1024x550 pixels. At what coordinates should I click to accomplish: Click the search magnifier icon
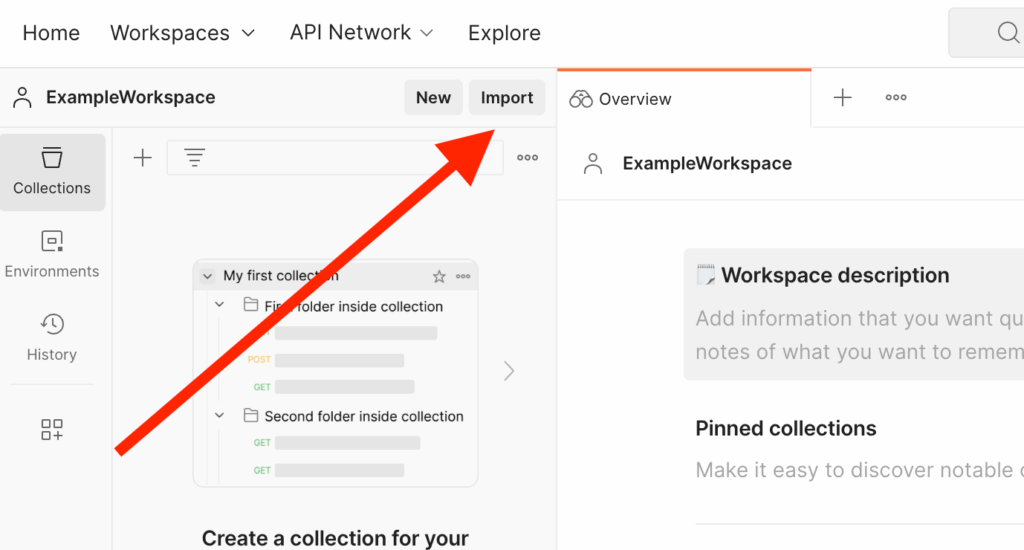pos(1007,33)
